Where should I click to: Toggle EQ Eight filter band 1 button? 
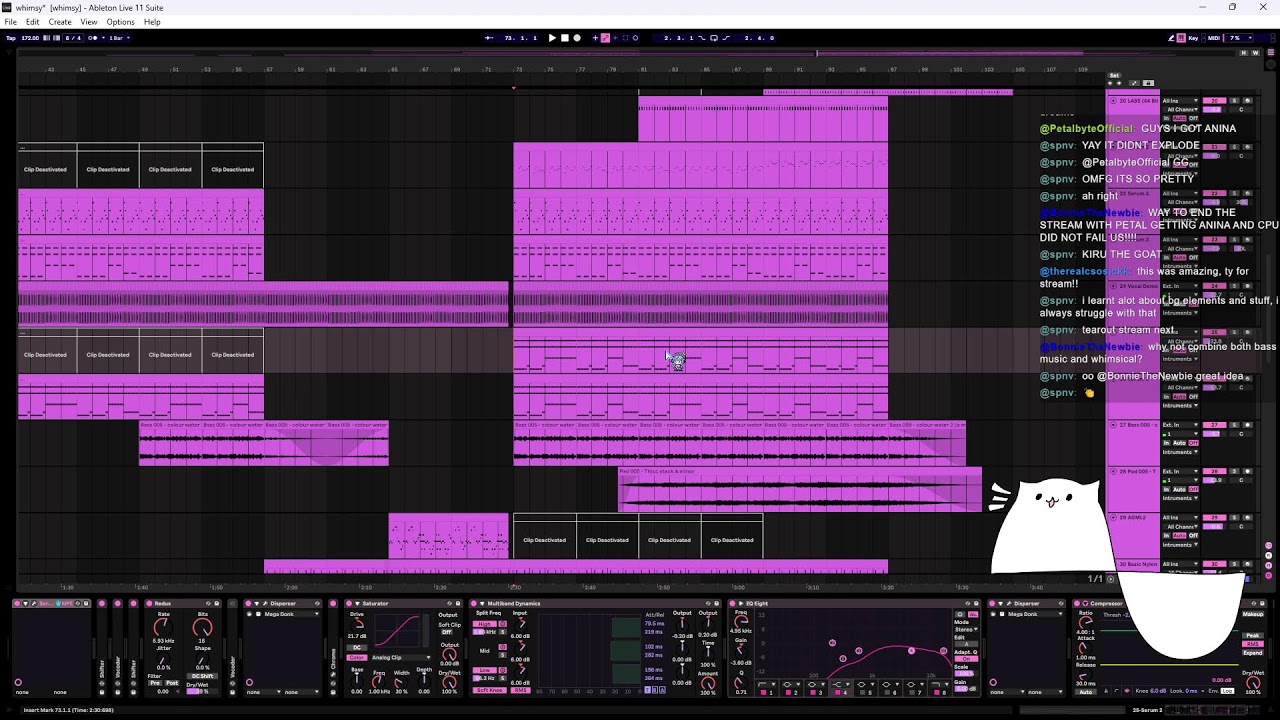[763, 692]
